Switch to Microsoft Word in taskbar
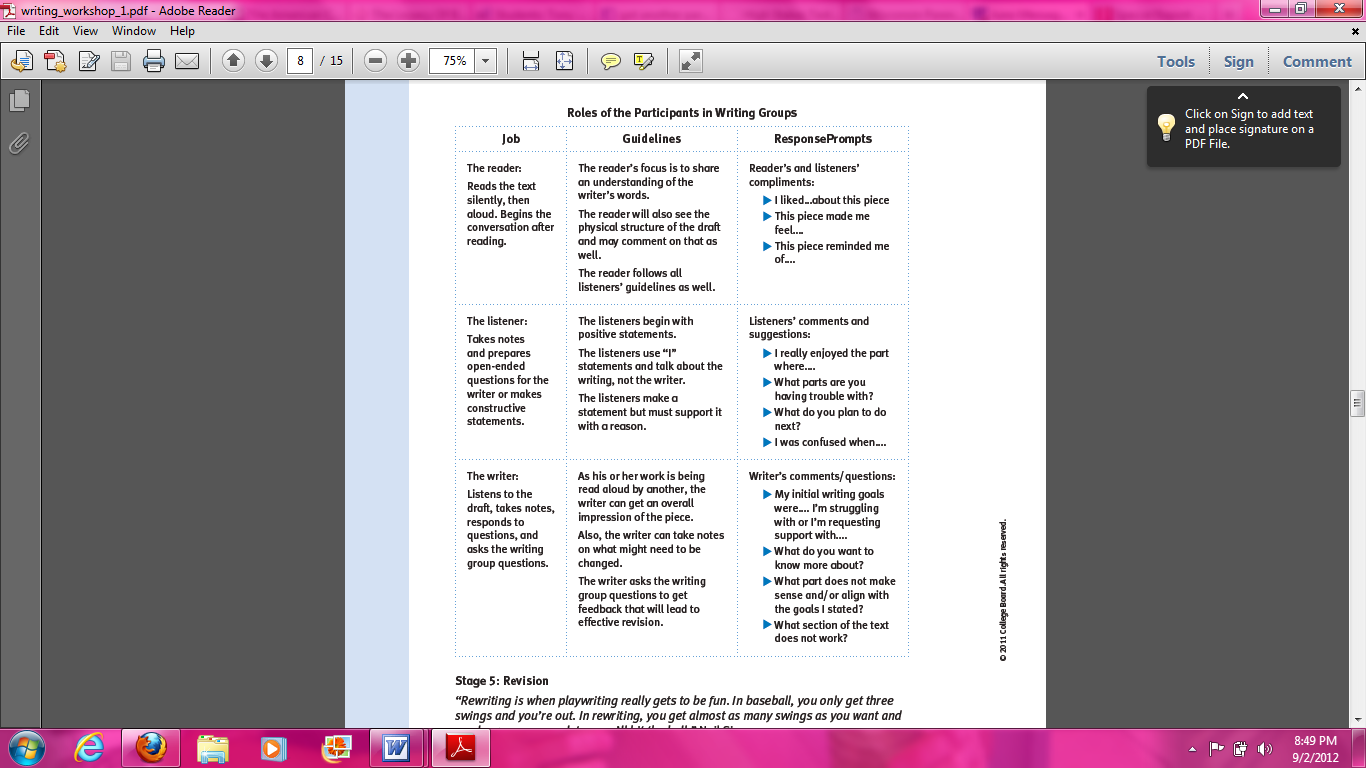The width and height of the screenshot is (1366, 768). click(397, 747)
